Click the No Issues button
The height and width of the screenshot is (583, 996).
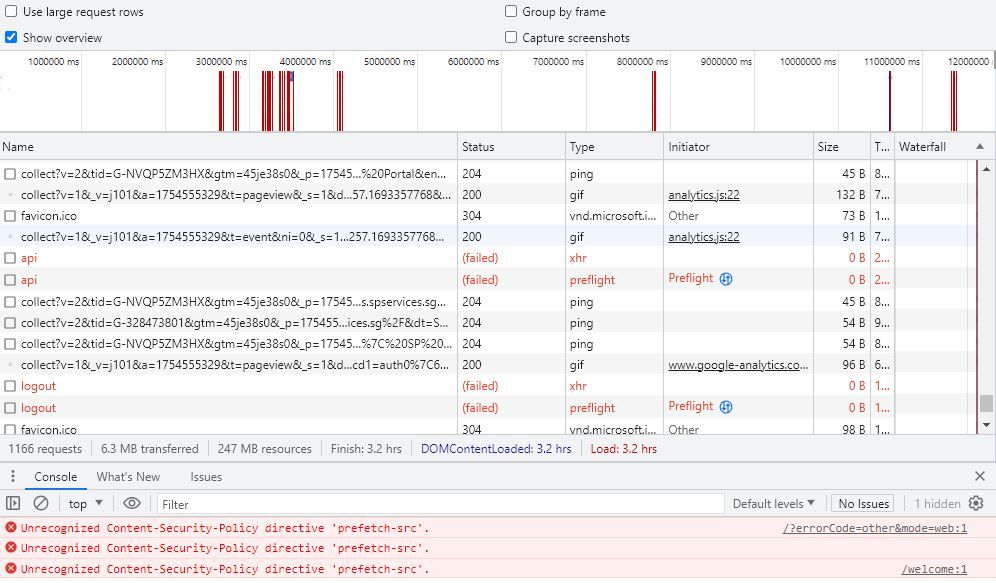point(864,504)
